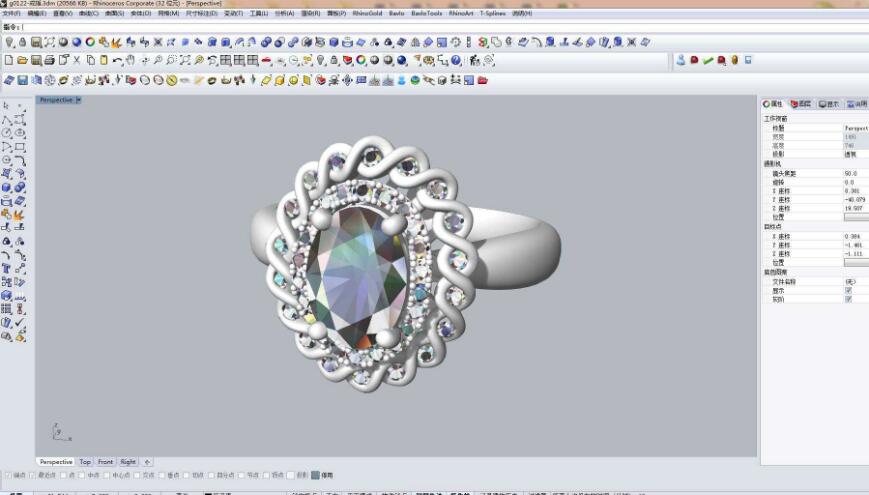Toggle the first osnap checkbox (端点)
Screen dimensions: 869x495
[8, 475]
